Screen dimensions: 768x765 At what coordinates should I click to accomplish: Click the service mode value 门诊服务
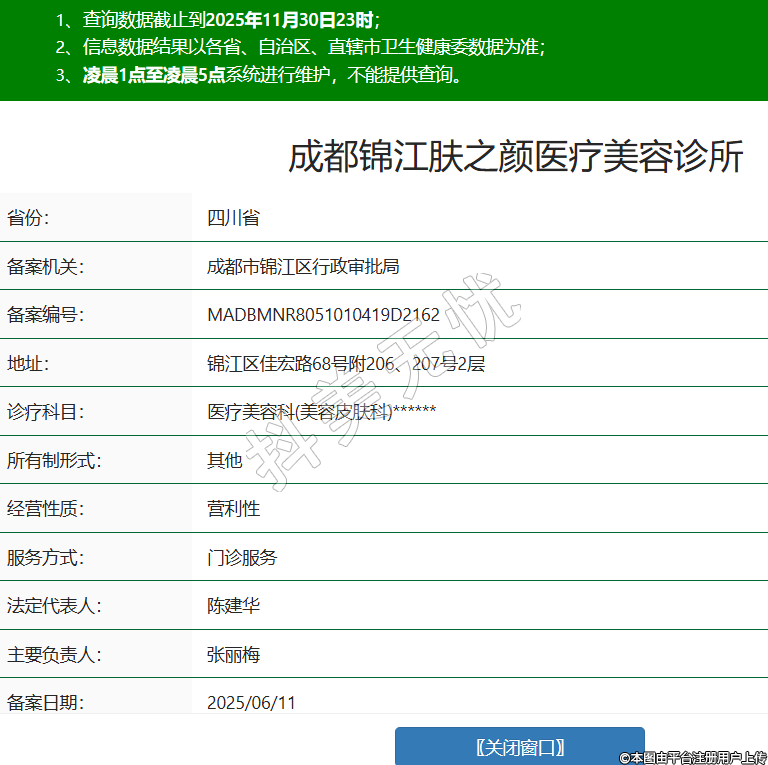coord(242,558)
